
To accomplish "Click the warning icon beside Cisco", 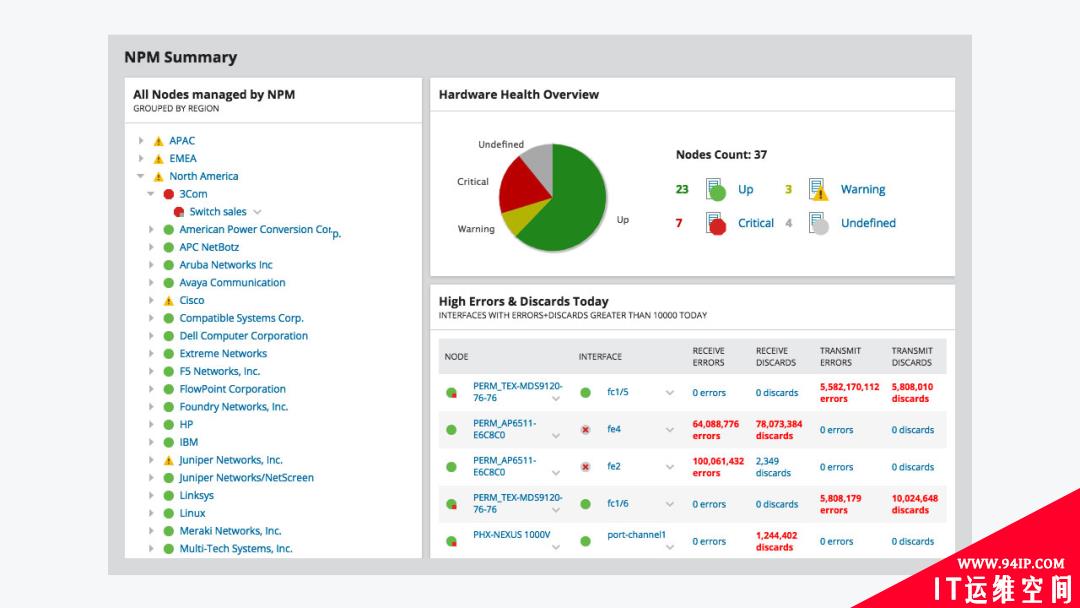I will 169,301.
